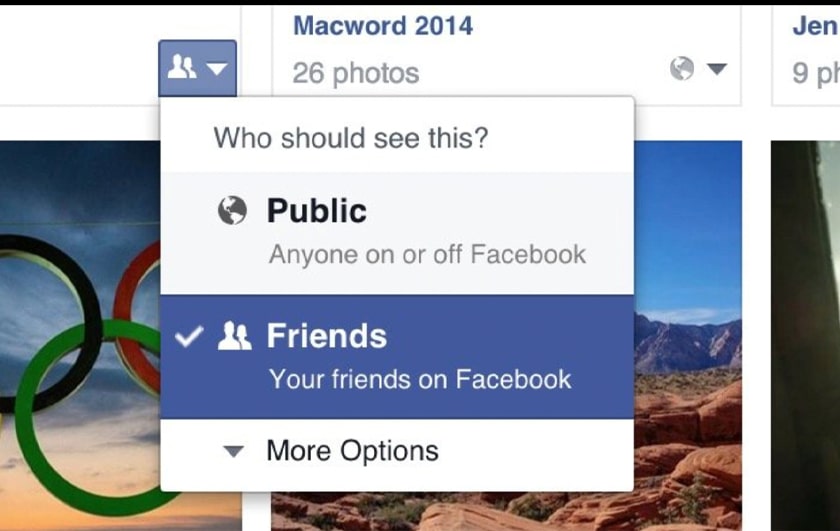Click the friends icon in Friends option
Image resolution: width=840 pixels, height=531 pixels.
[x=234, y=336]
